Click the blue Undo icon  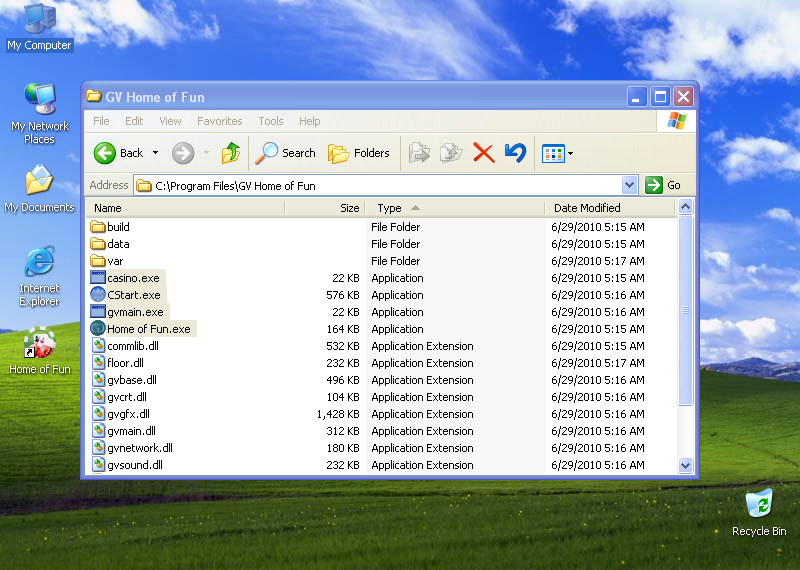point(515,153)
